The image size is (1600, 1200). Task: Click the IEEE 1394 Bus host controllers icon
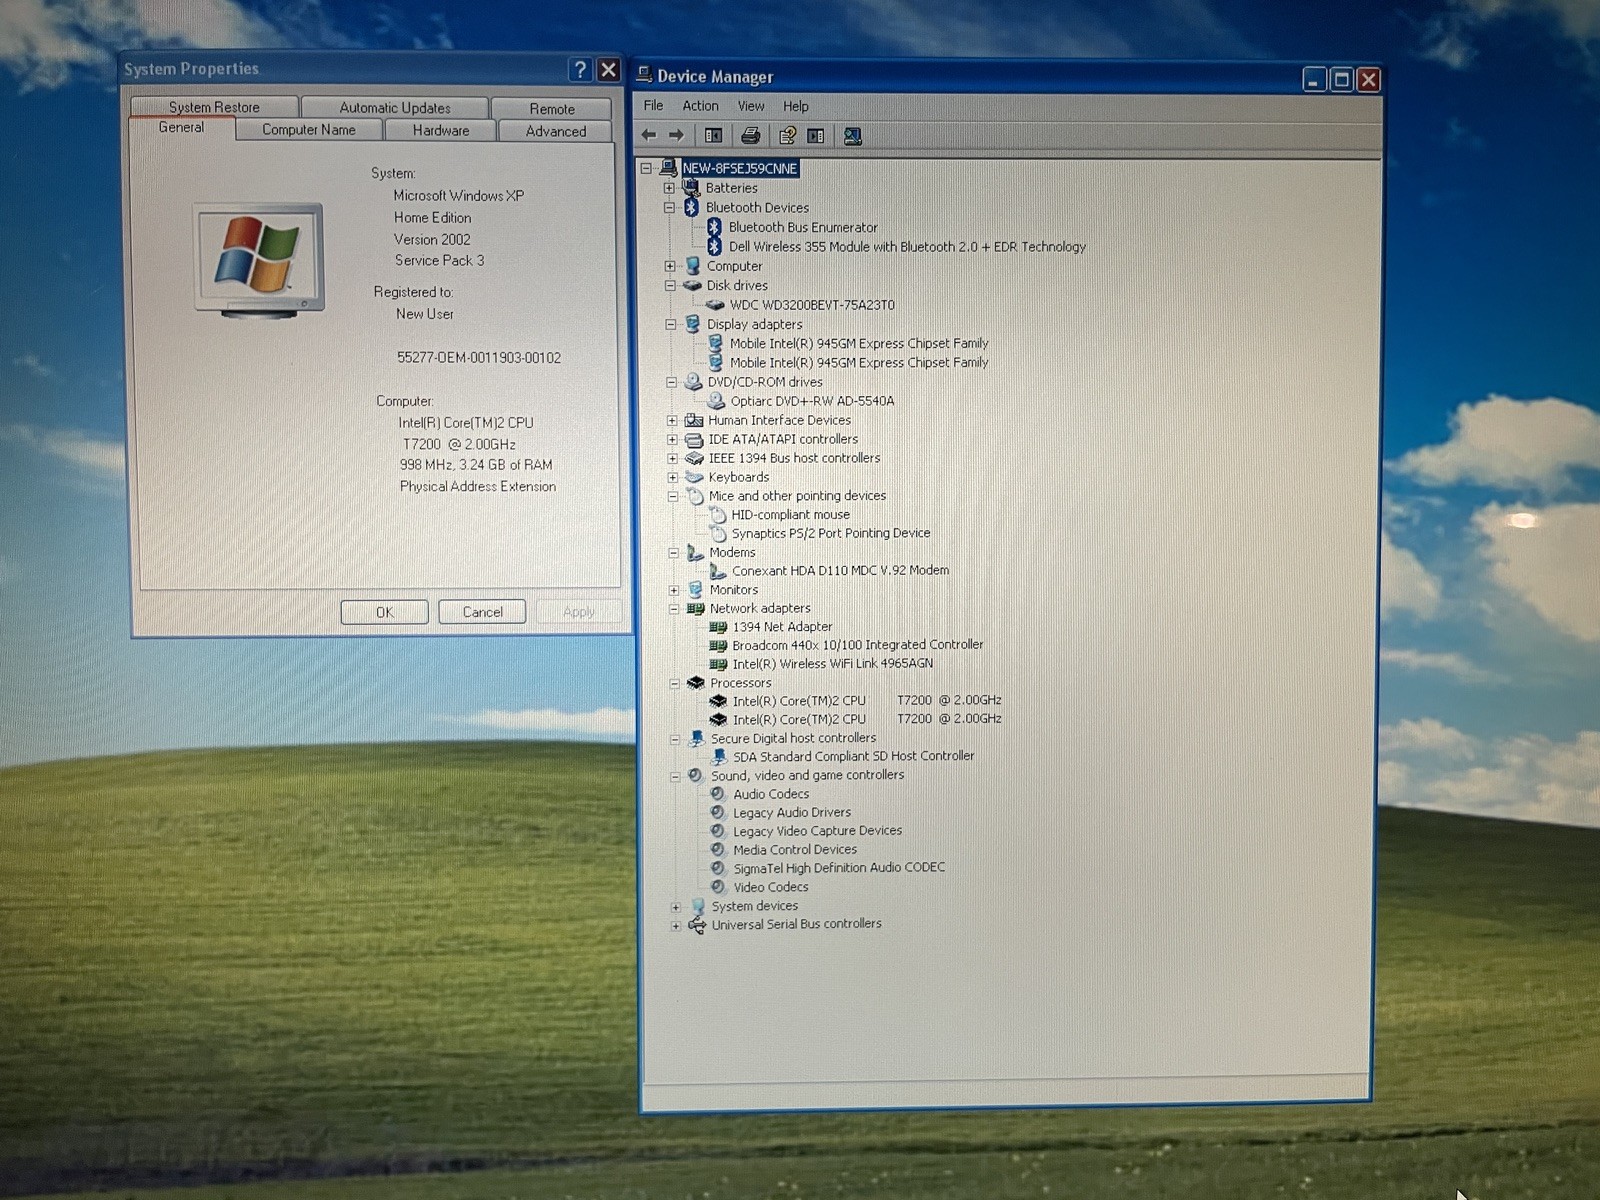click(694, 458)
